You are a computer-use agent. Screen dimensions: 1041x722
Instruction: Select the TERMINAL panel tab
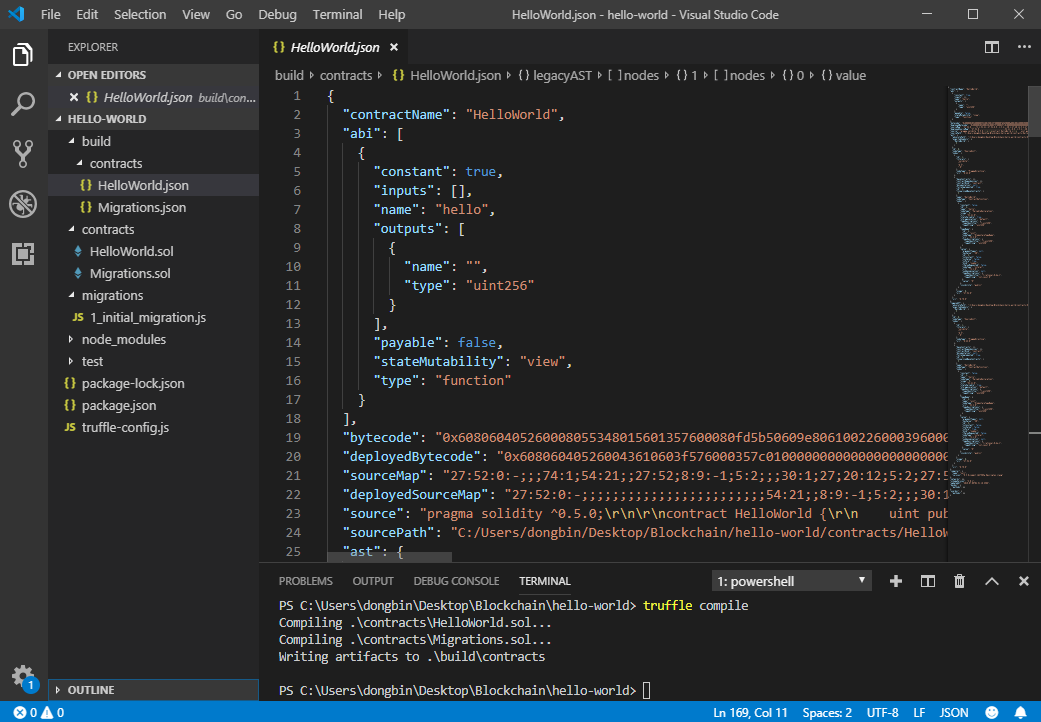[545, 581]
